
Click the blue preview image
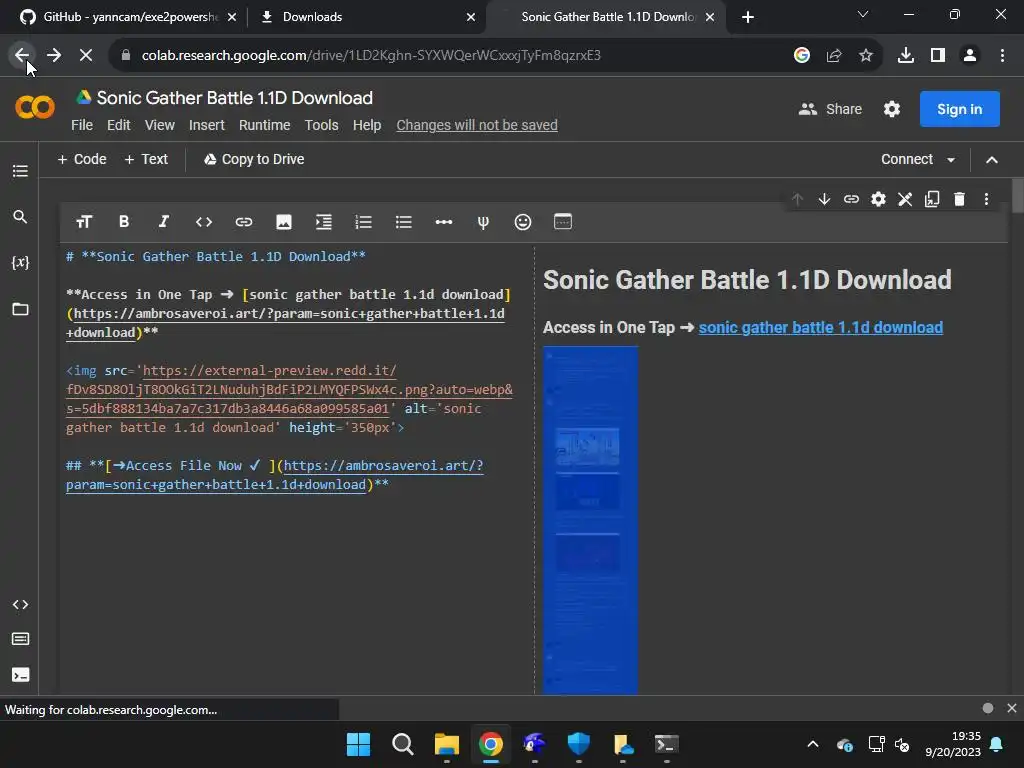pos(590,520)
